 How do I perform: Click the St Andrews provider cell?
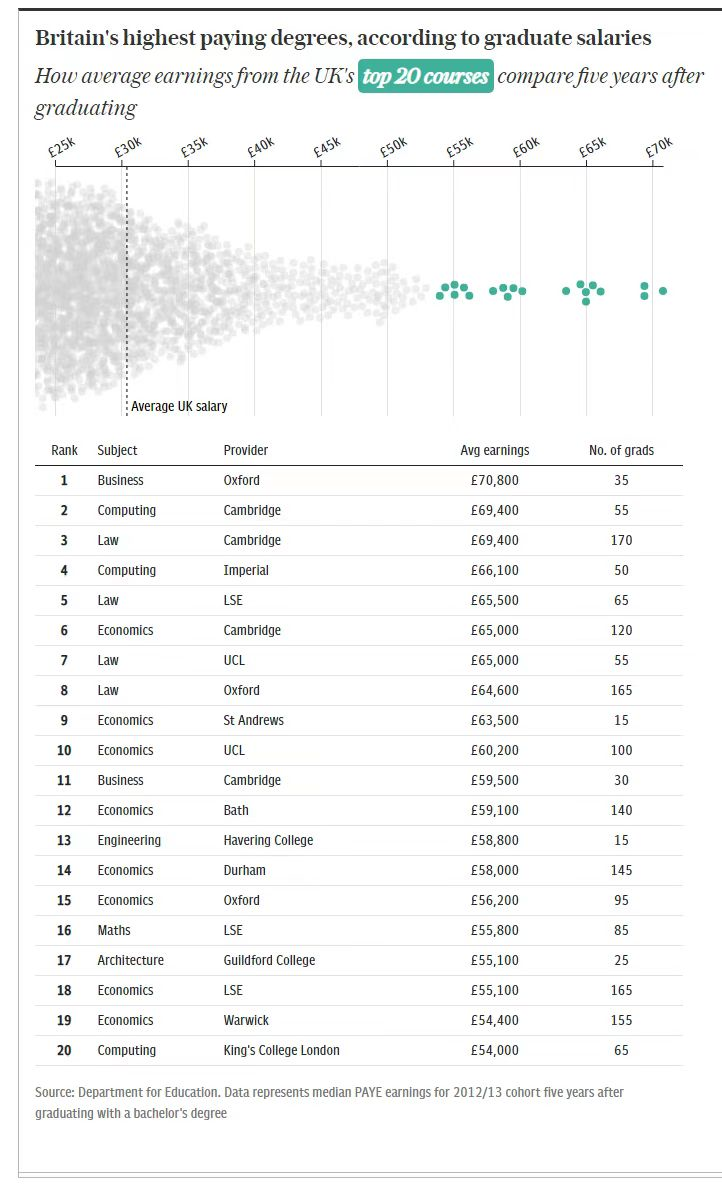click(x=253, y=720)
